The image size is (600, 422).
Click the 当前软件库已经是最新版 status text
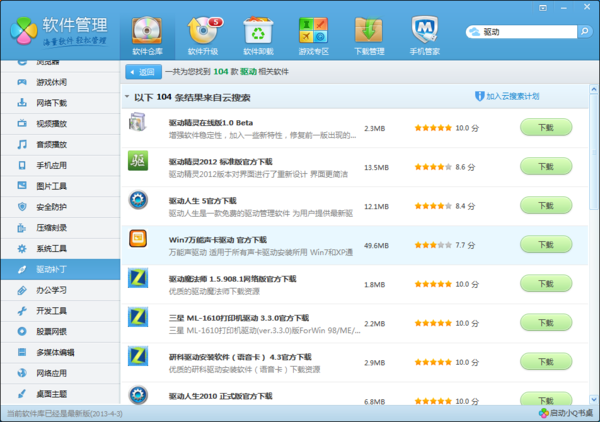[x=65, y=414]
